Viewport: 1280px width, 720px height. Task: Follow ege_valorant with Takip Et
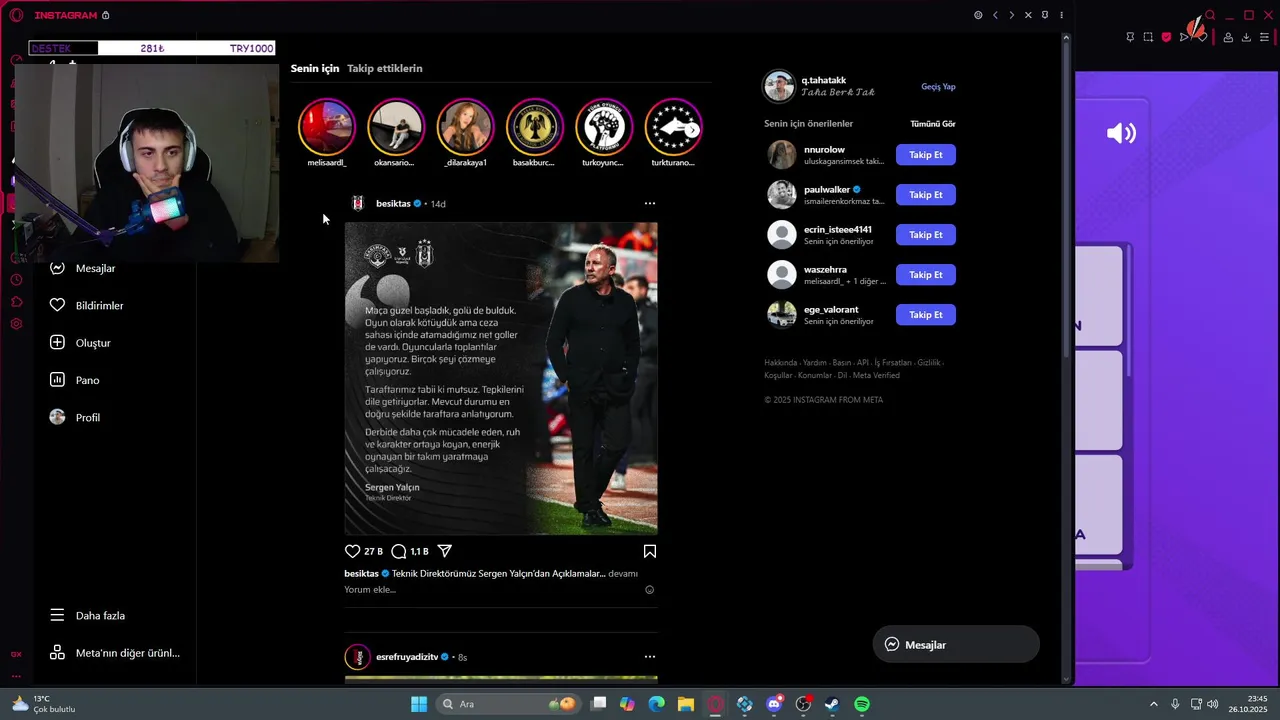point(926,315)
